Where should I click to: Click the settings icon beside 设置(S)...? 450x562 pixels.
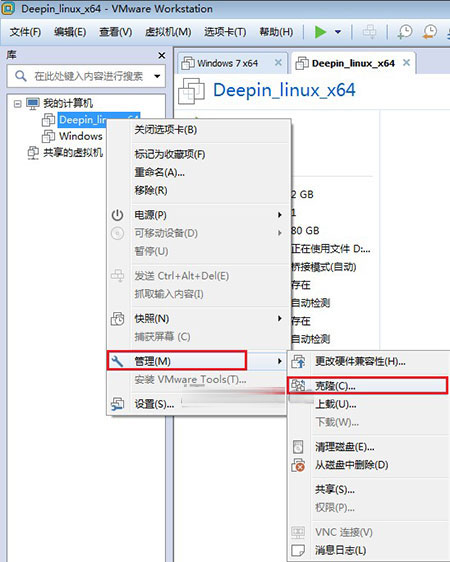[118, 404]
